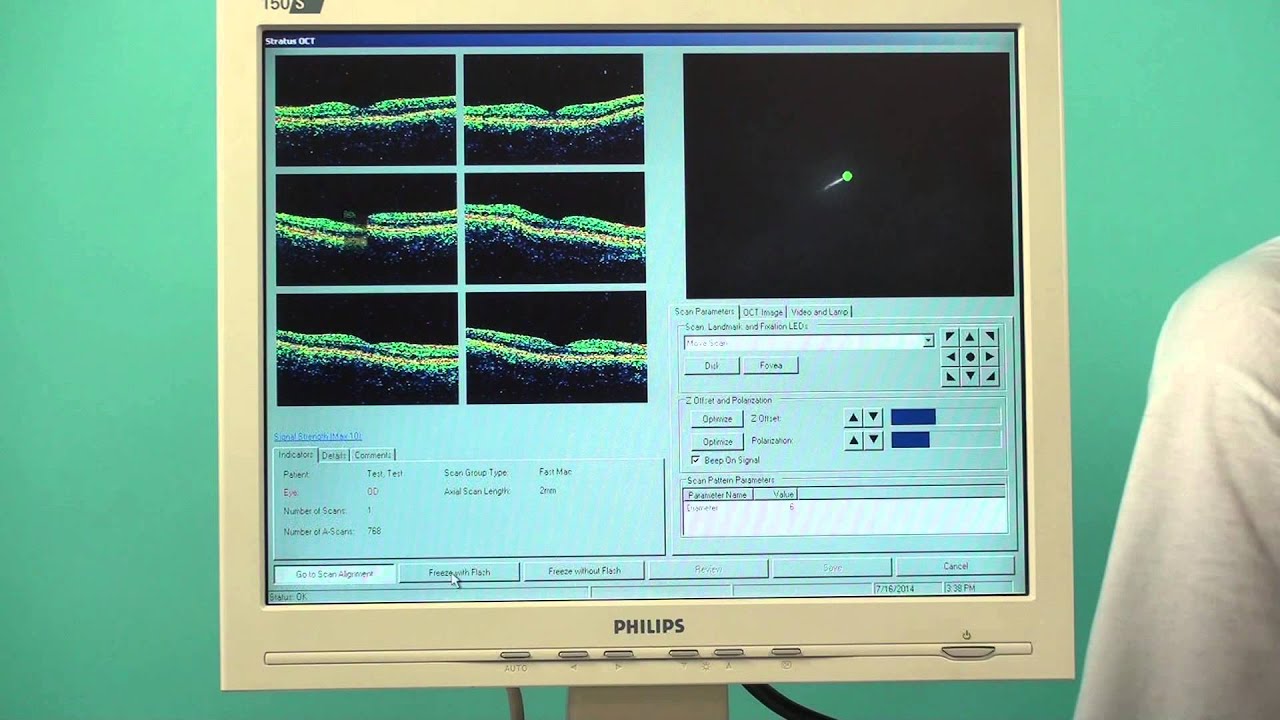Move fixation LED down with bottom arrow
This screenshot has height=720, width=1280.
tap(970, 376)
